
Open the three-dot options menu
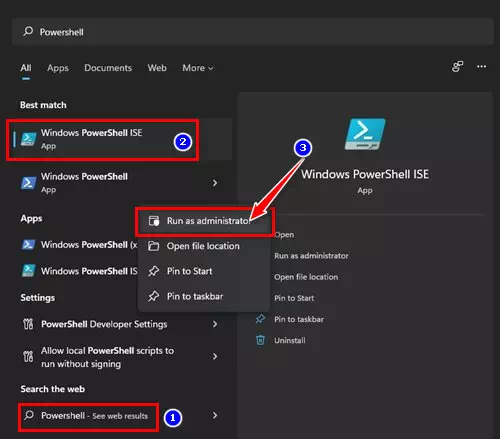tap(481, 67)
